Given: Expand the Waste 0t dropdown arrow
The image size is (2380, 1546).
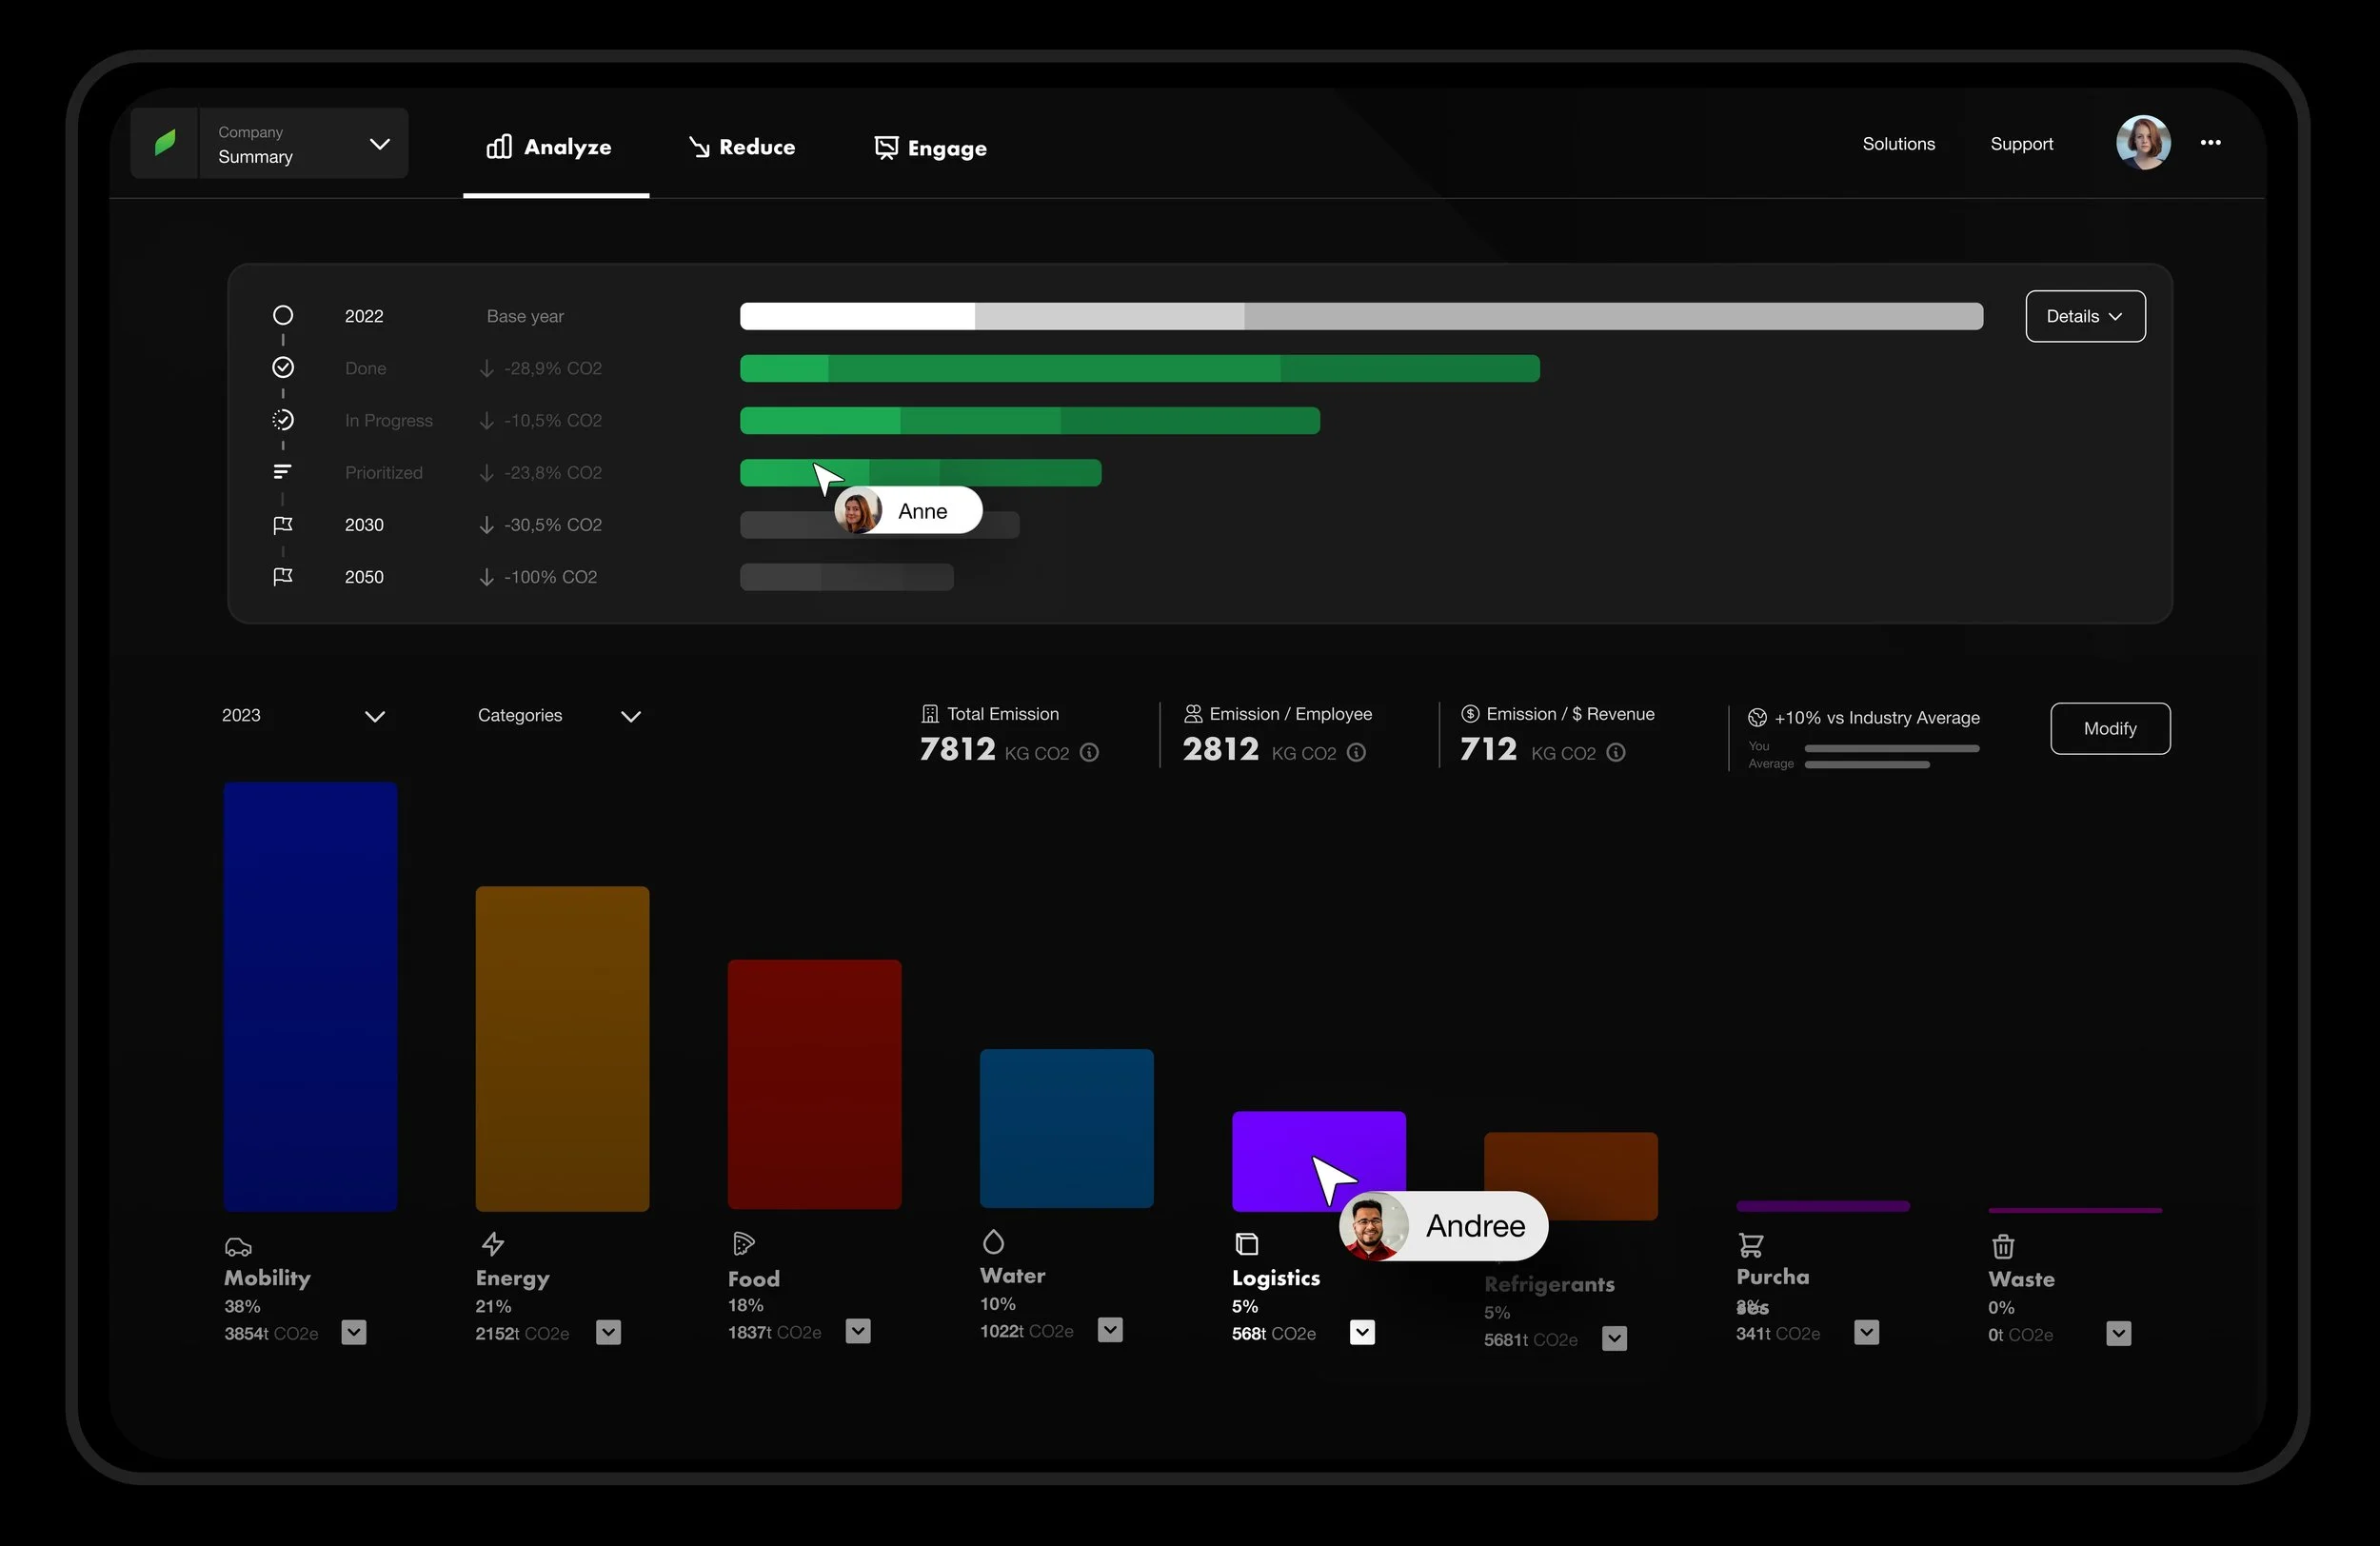Looking at the screenshot, I should point(2118,1334).
